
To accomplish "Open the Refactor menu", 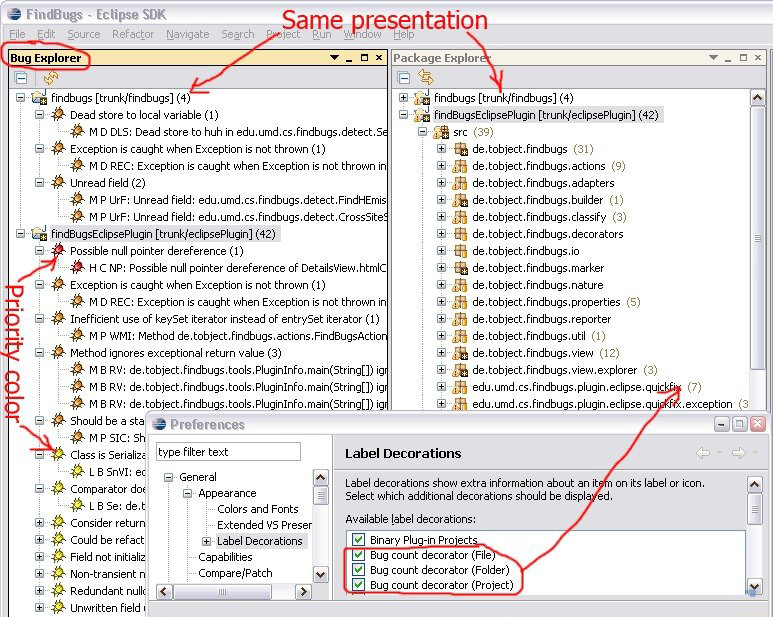I will pyautogui.click(x=133, y=34).
